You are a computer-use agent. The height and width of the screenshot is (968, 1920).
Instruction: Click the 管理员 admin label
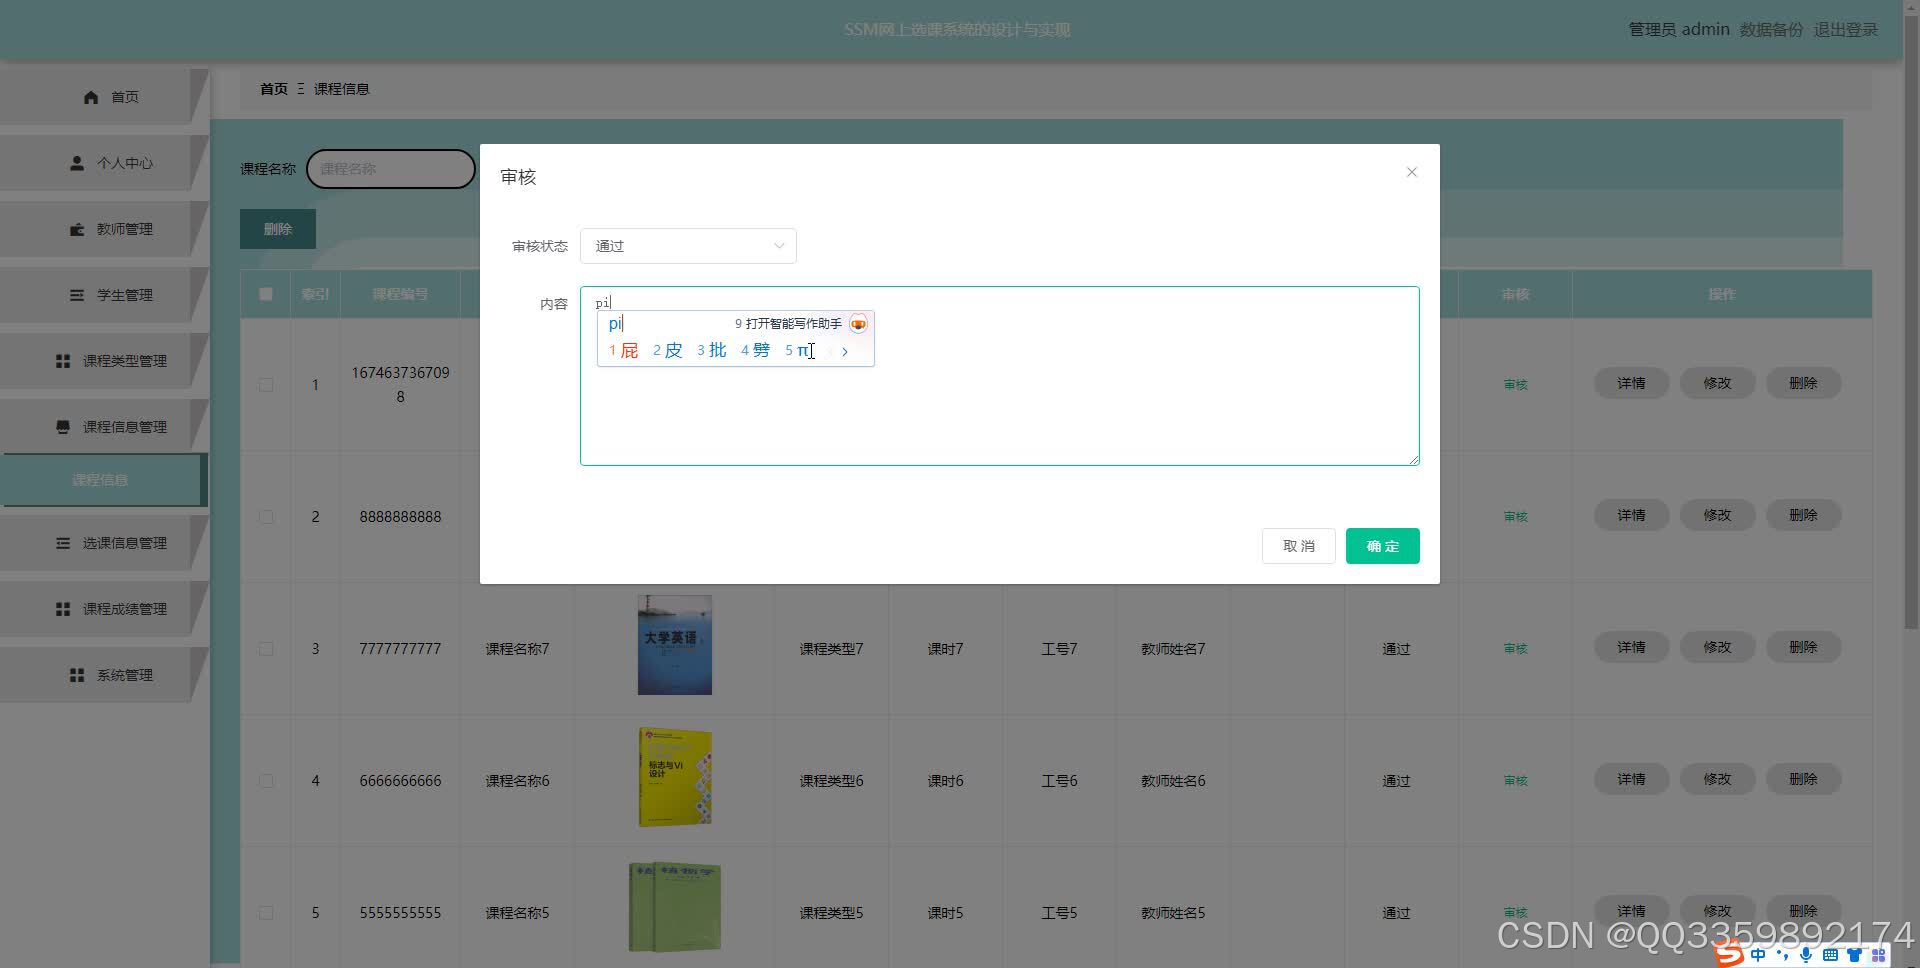1679,30
